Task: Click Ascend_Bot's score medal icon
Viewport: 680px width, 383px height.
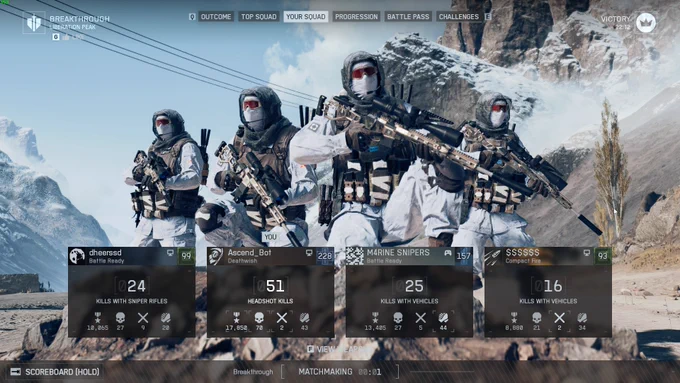Action: point(236,318)
